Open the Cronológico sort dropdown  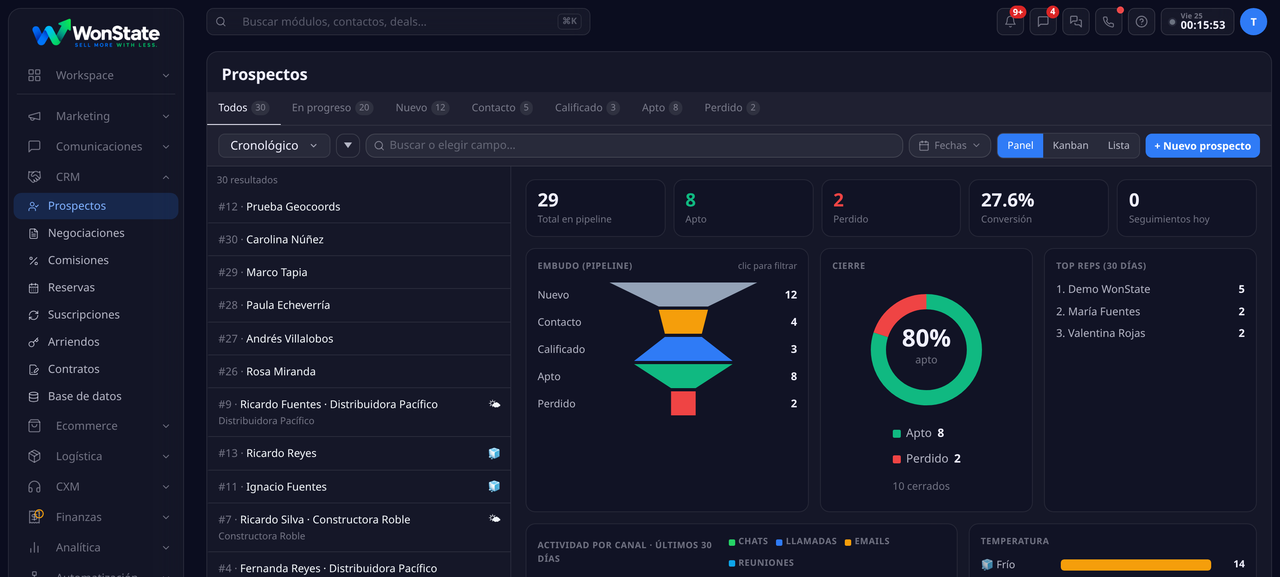(274, 146)
